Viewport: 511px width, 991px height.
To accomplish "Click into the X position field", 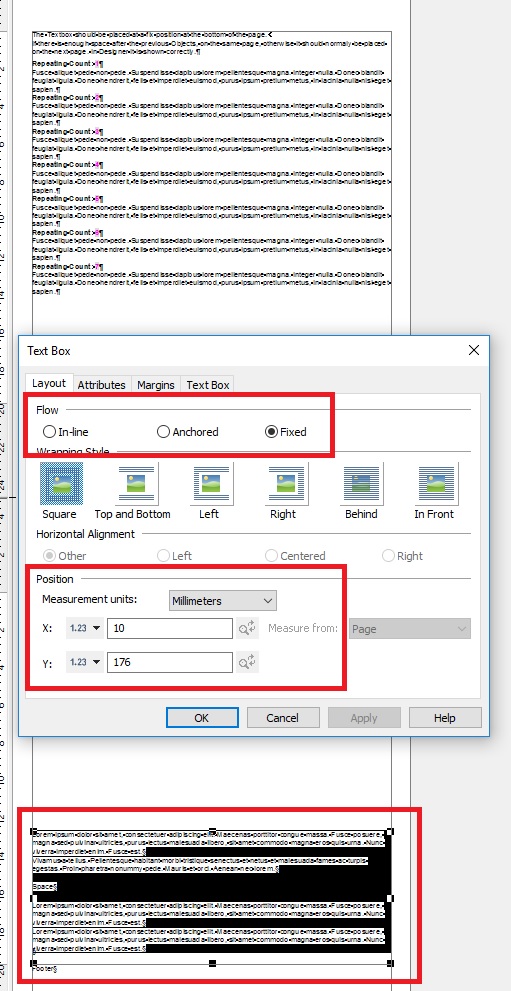I will pos(170,628).
